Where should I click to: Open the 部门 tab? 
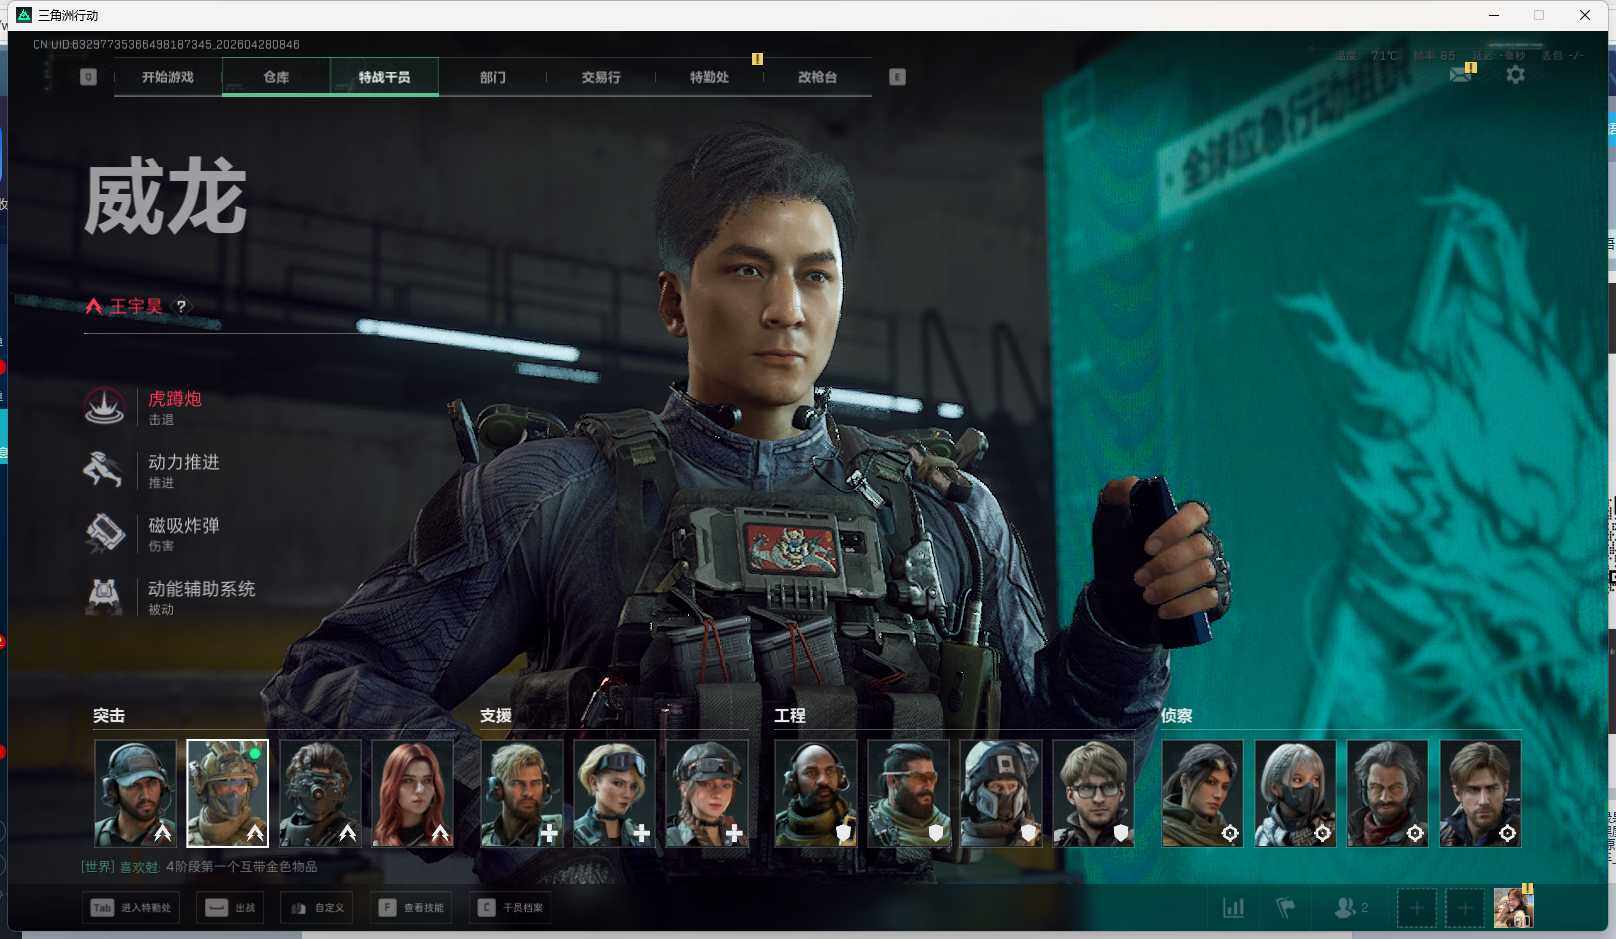tap(492, 77)
